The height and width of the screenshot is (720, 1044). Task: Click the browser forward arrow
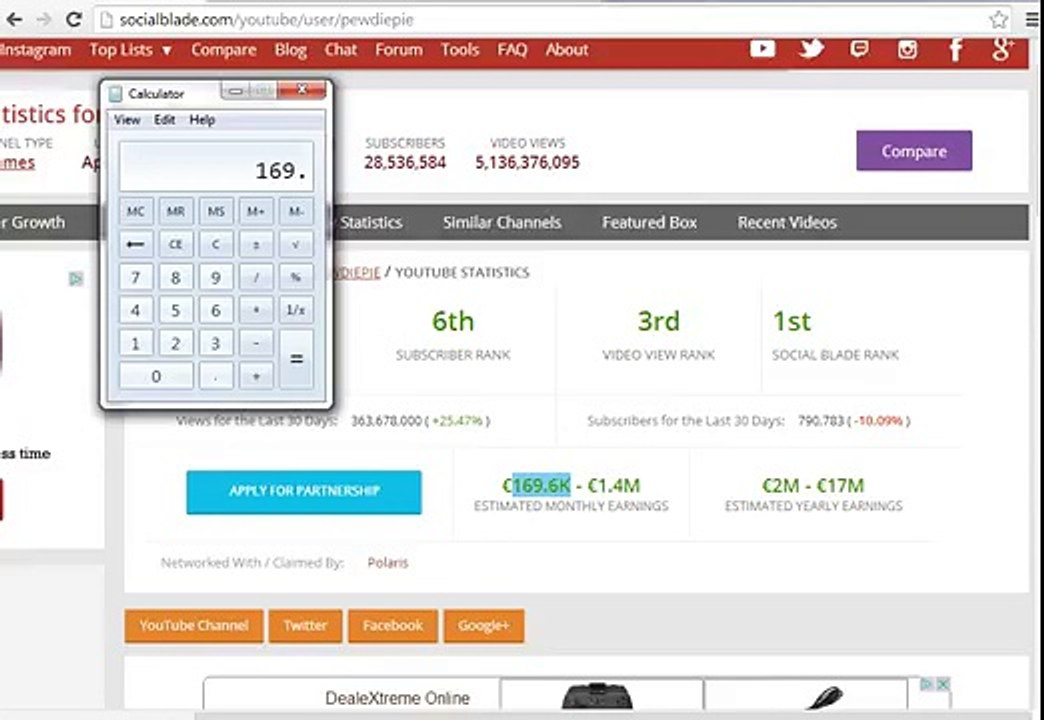[44, 19]
